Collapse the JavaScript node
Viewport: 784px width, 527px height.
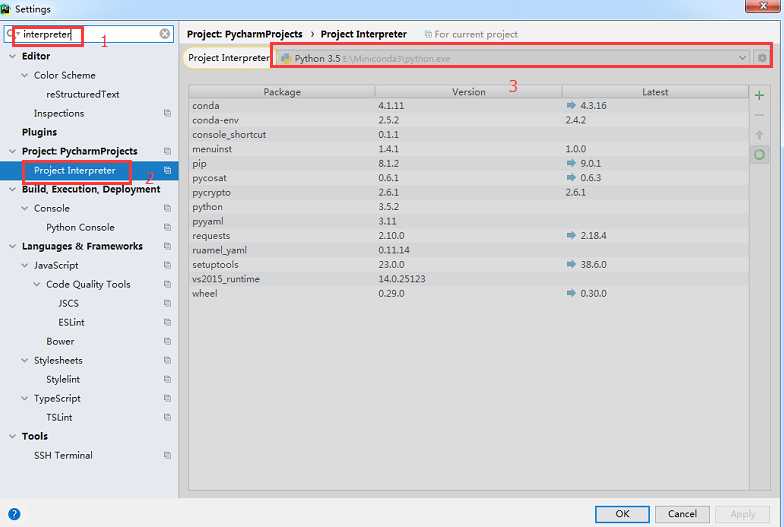point(24,265)
